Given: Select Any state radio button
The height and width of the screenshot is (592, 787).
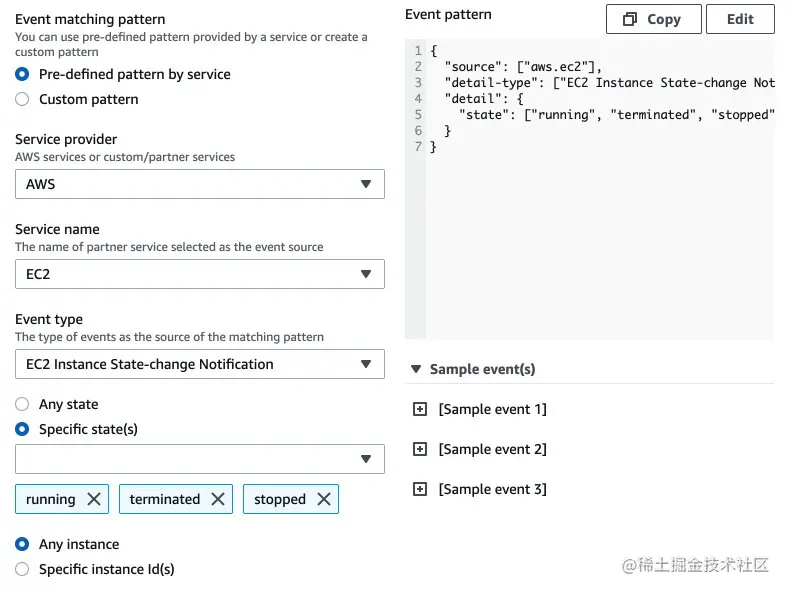Looking at the screenshot, I should click(x=22, y=404).
